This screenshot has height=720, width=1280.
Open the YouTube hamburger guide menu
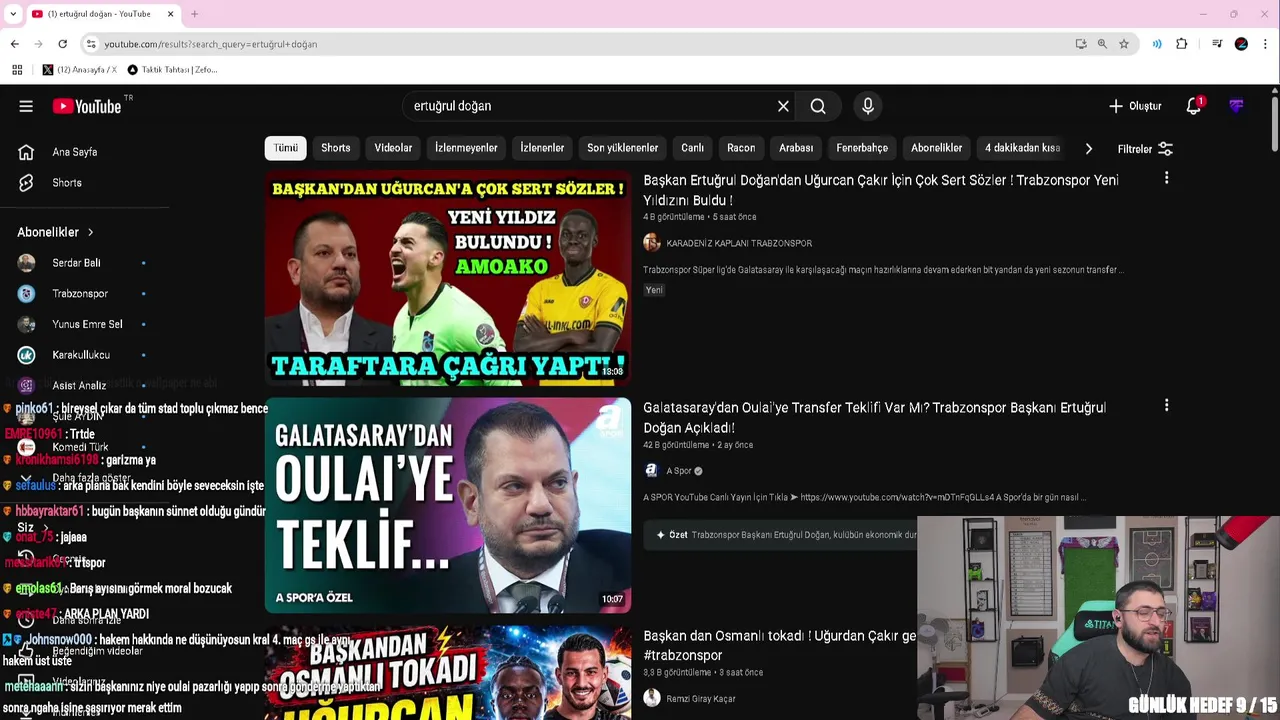pyautogui.click(x=26, y=106)
